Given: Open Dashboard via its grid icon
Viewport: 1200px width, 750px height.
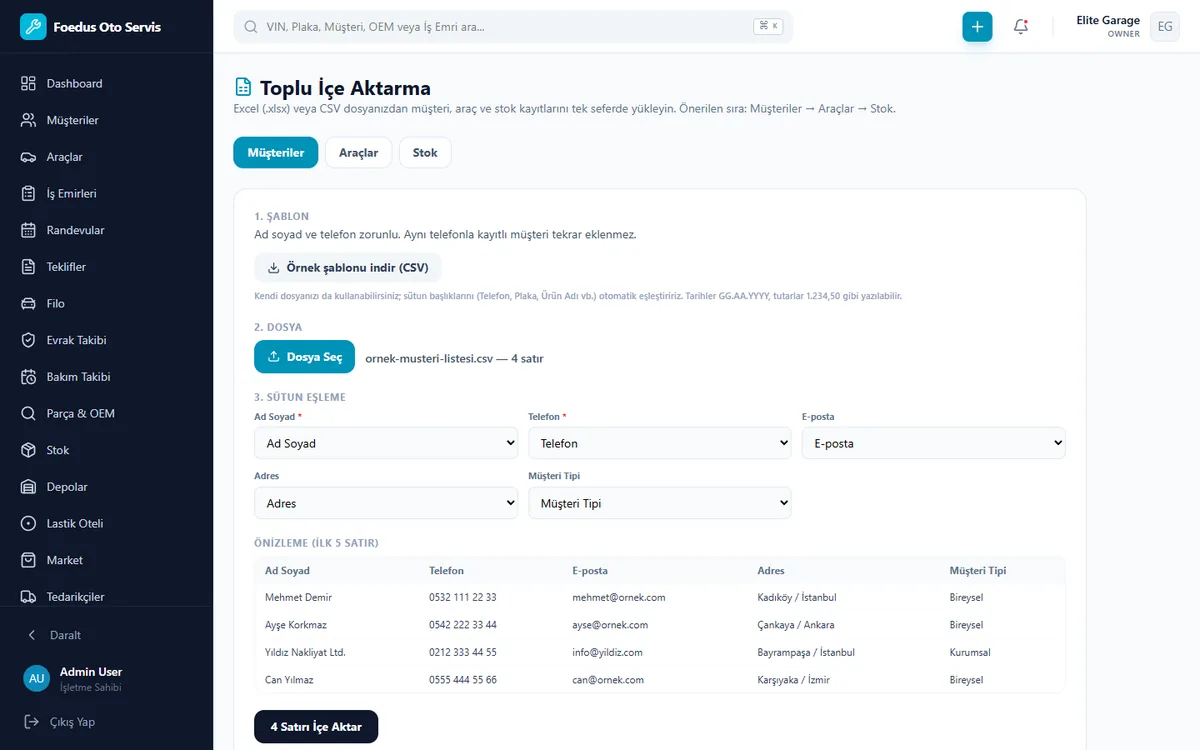Looking at the screenshot, I should pos(28,84).
